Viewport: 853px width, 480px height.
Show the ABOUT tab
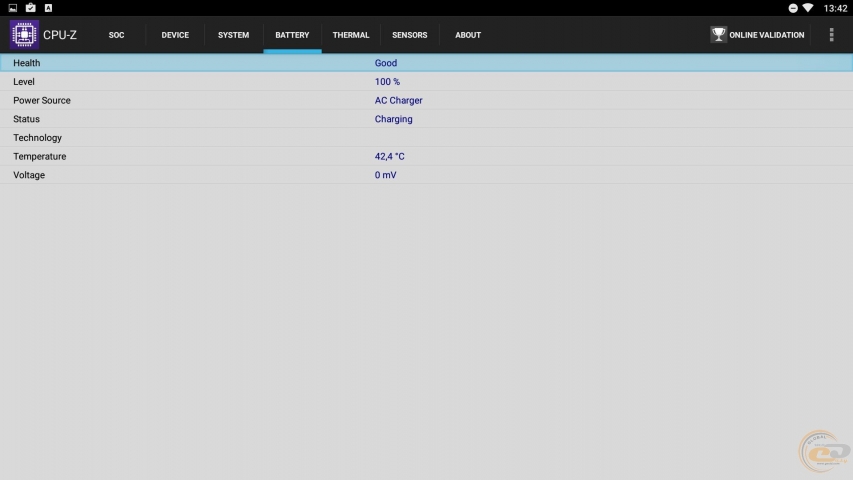click(x=468, y=35)
